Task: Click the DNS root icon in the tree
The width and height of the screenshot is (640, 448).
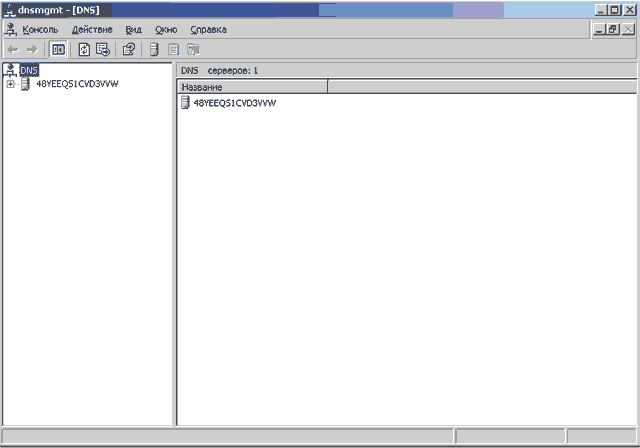Action: click(x=10, y=70)
